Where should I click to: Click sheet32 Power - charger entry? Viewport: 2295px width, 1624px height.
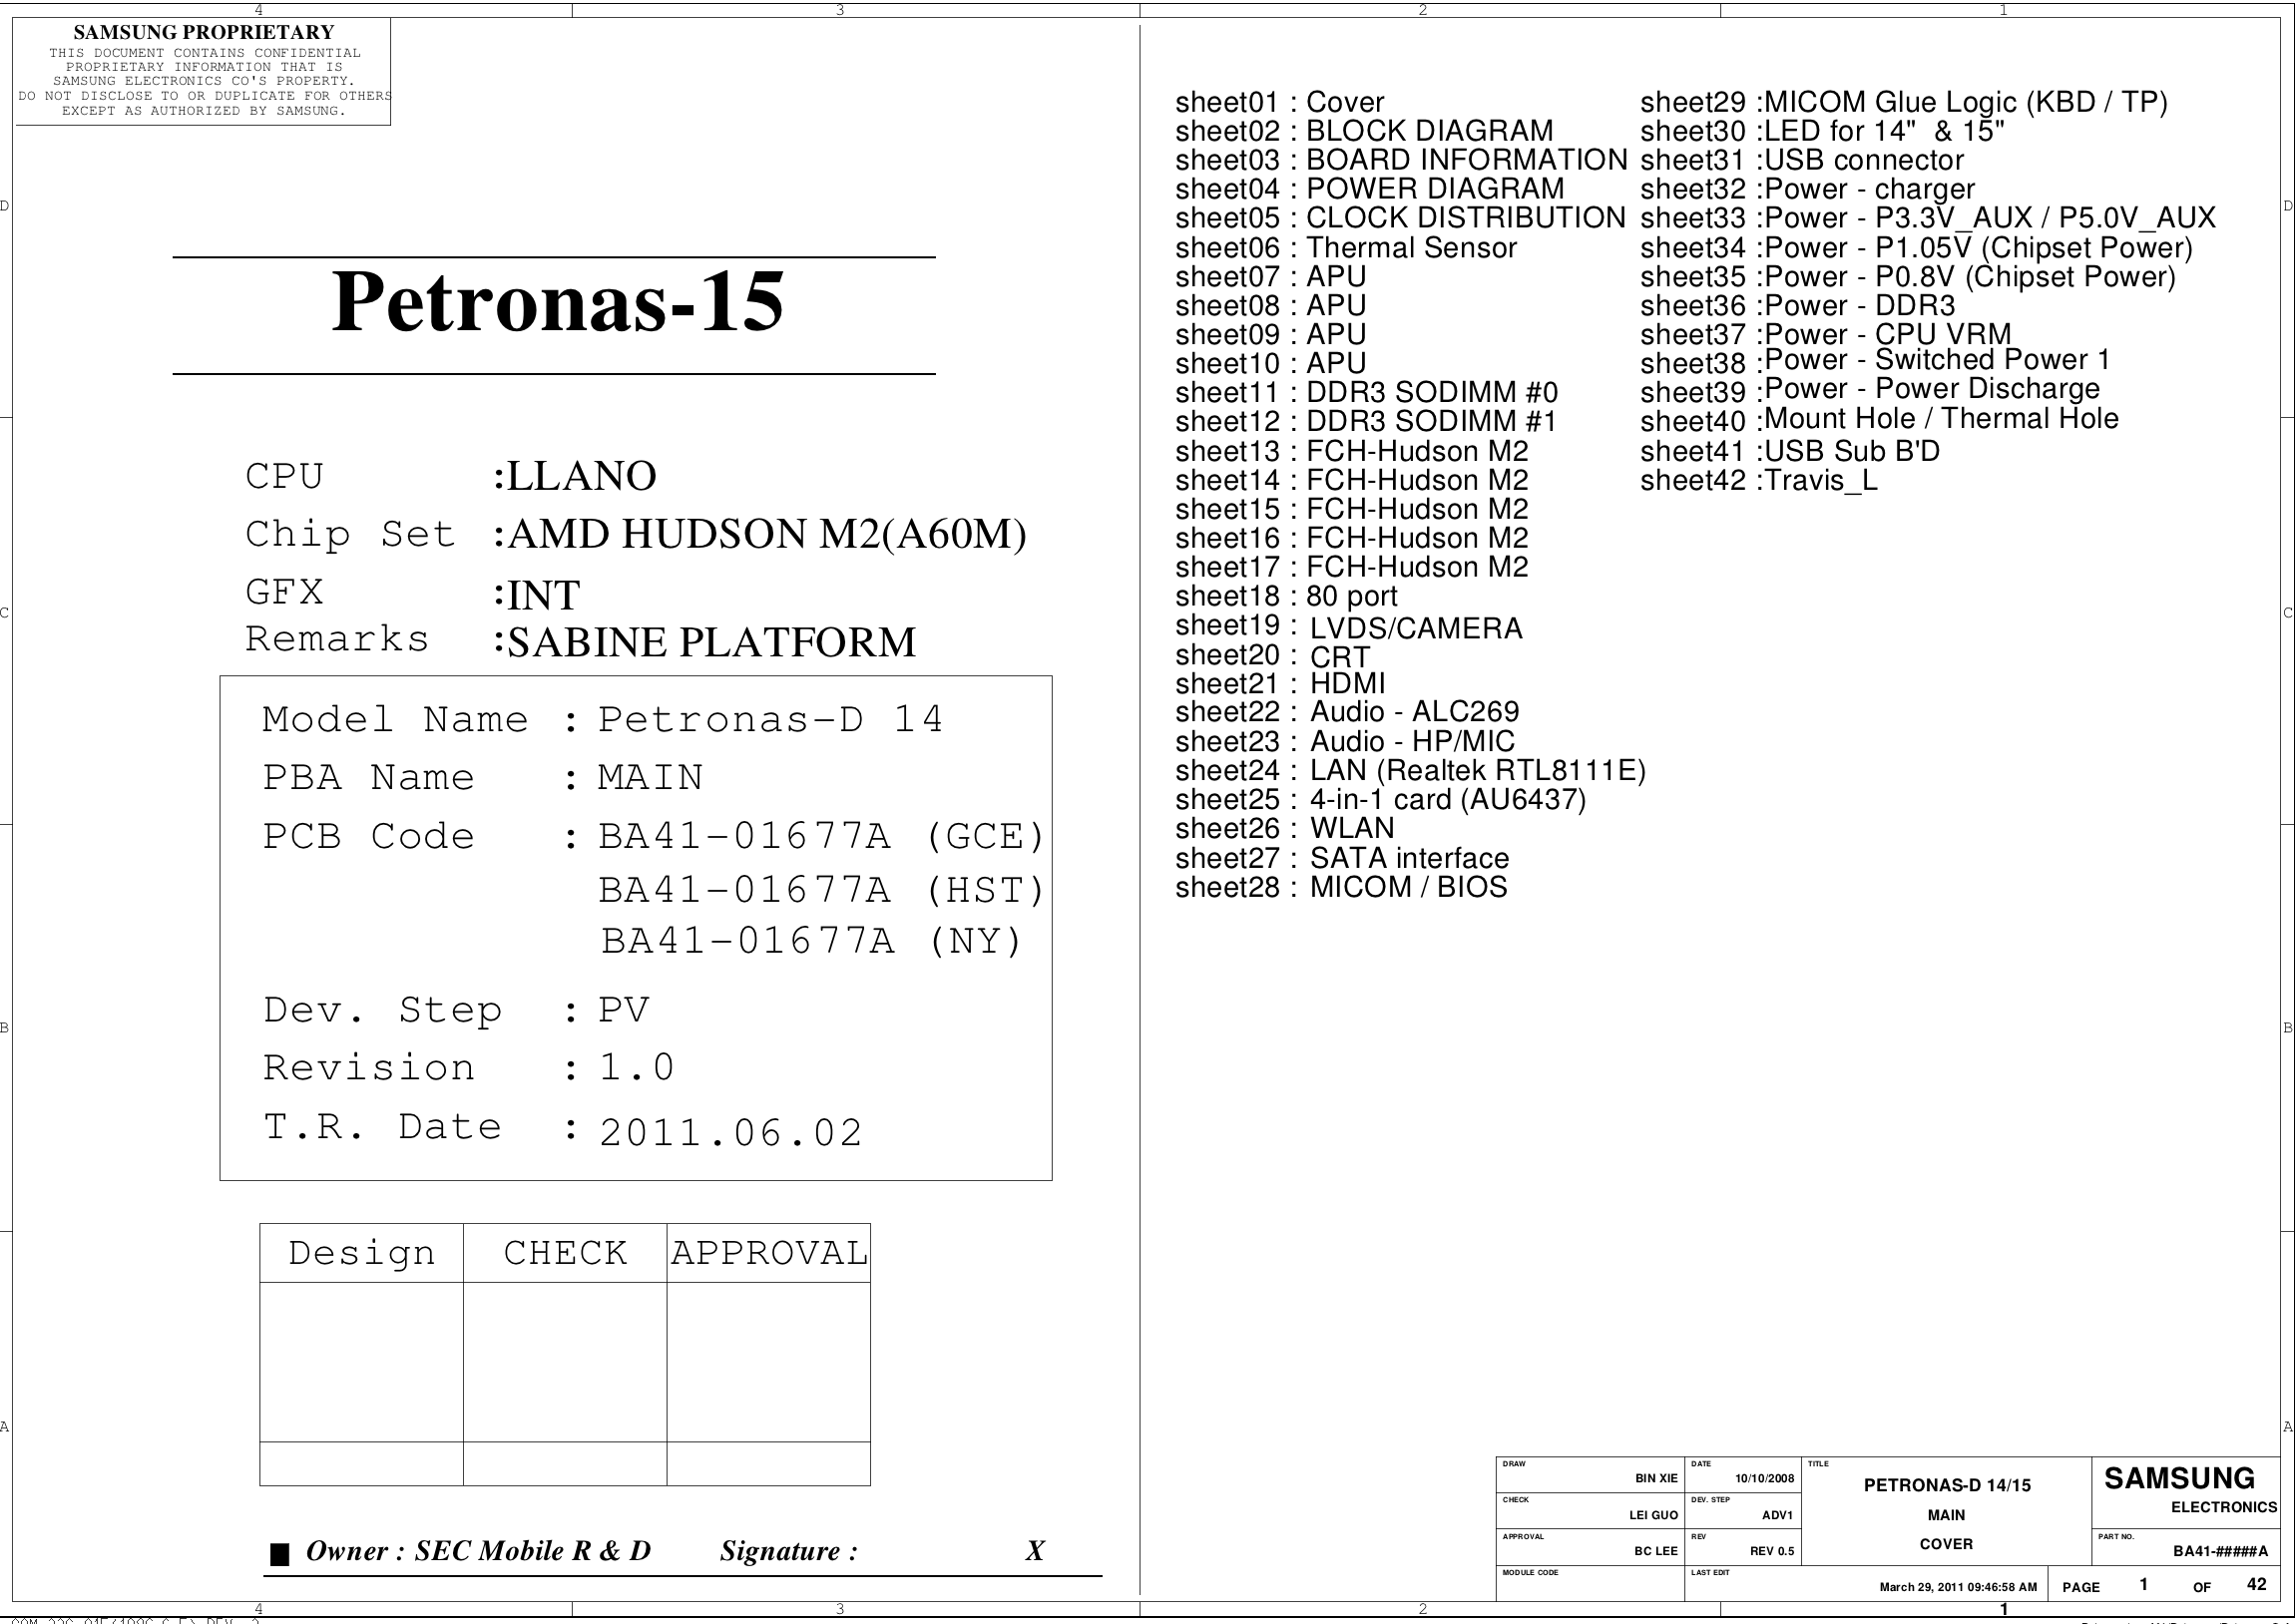[1807, 189]
